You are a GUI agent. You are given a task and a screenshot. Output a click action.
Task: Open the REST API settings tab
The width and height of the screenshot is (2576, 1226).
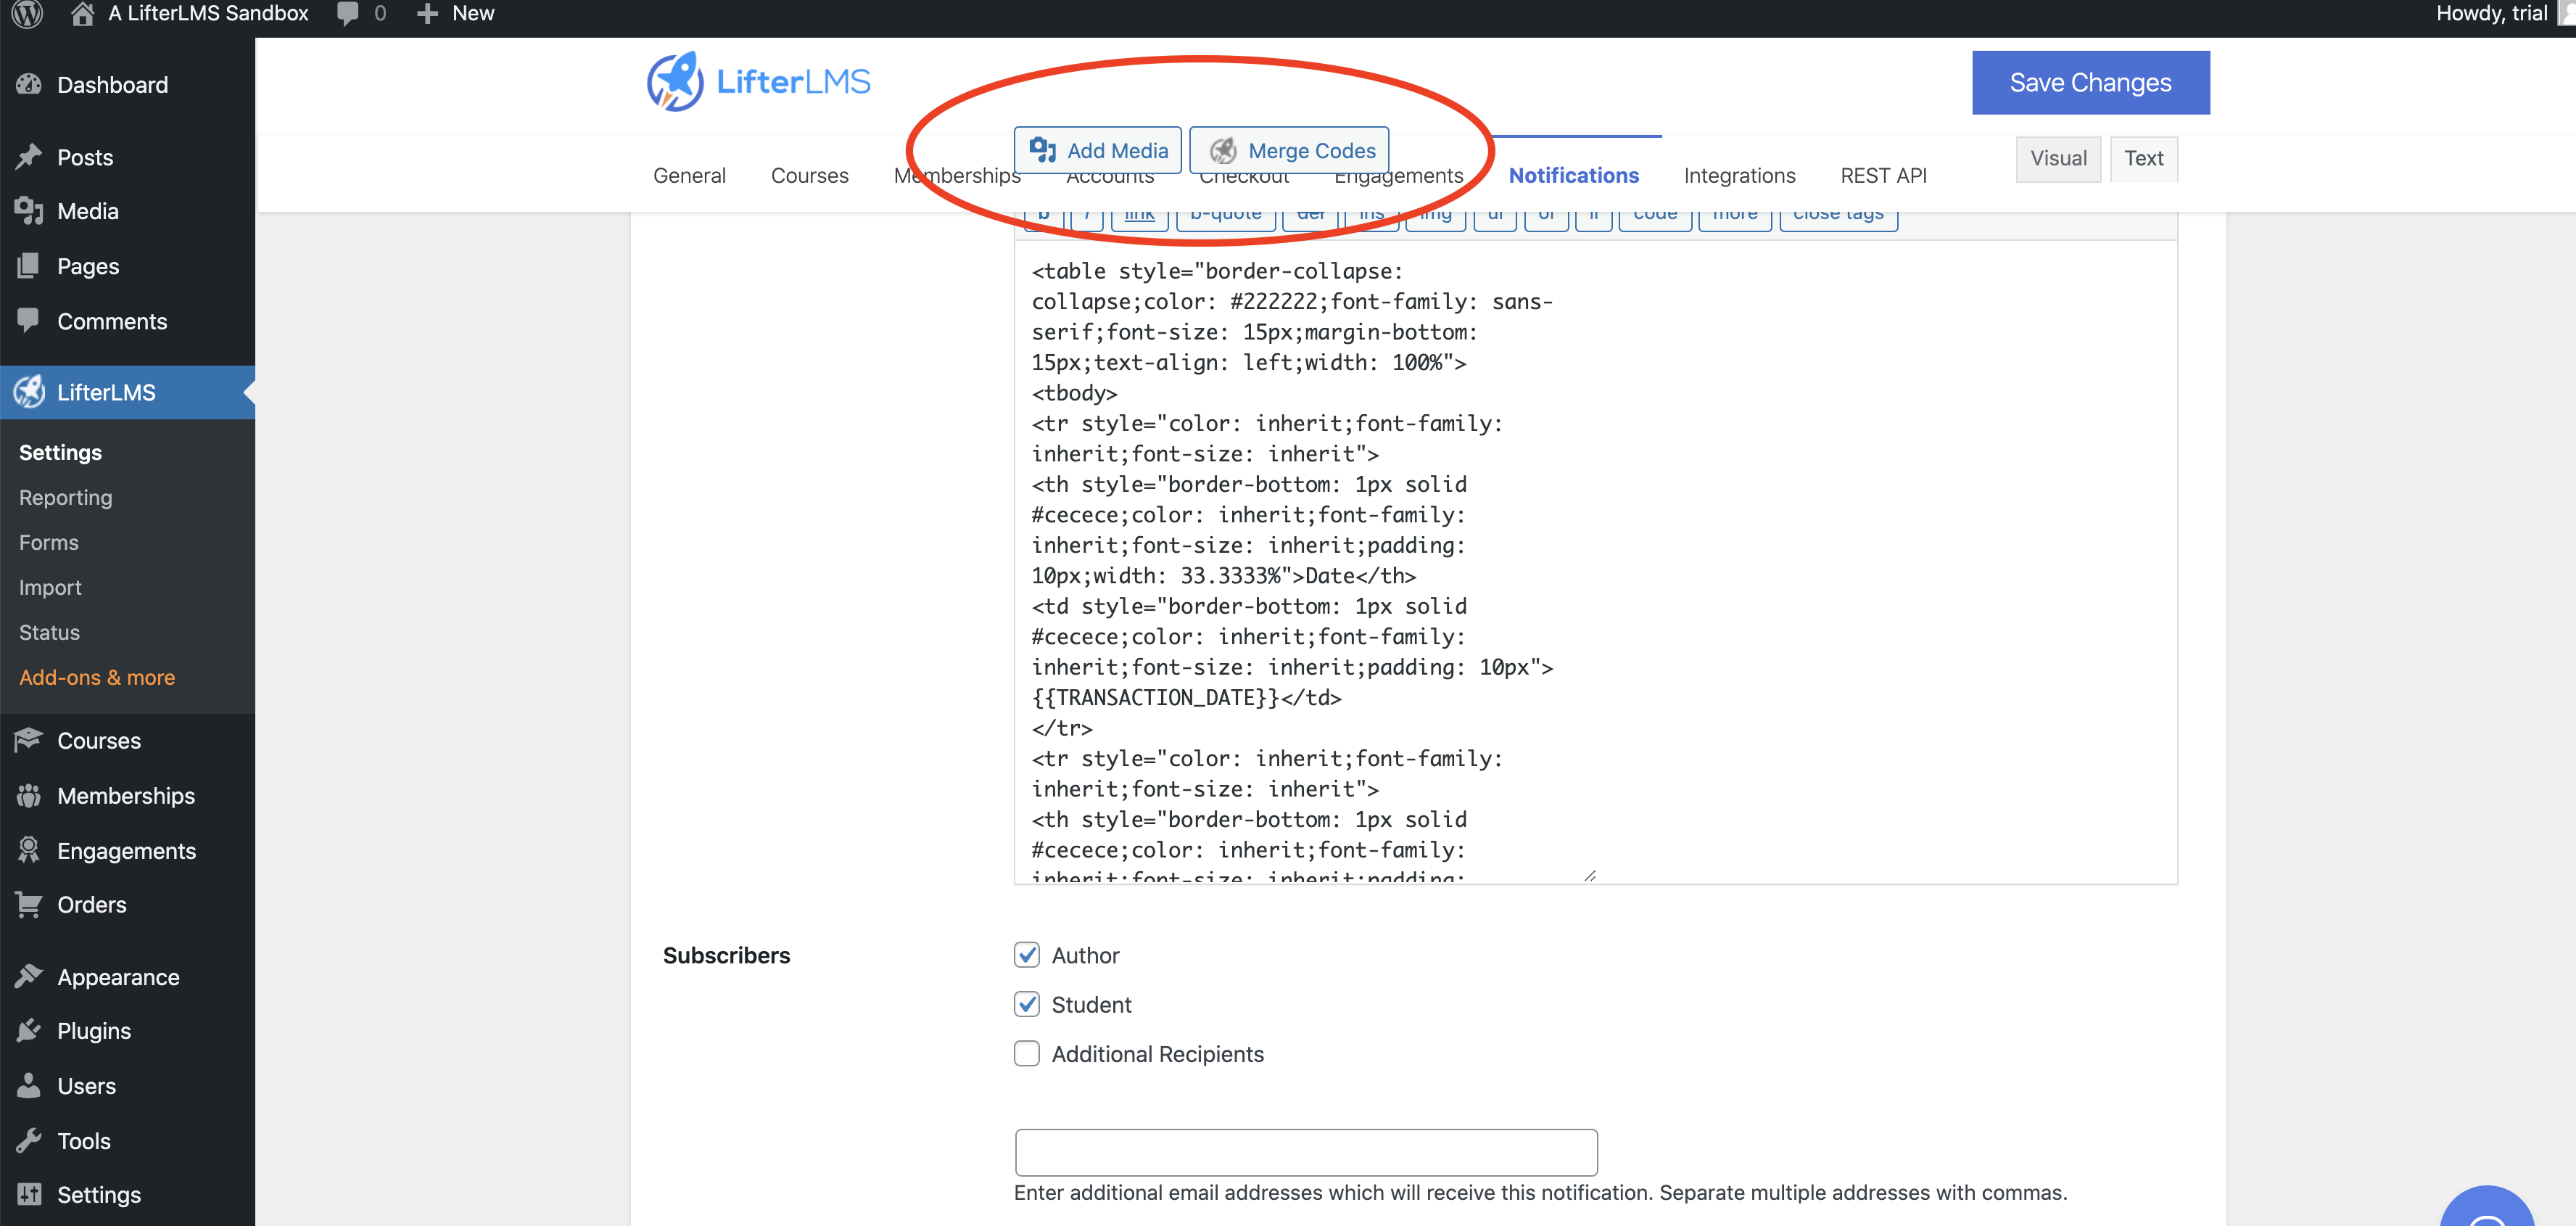click(1884, 175)
